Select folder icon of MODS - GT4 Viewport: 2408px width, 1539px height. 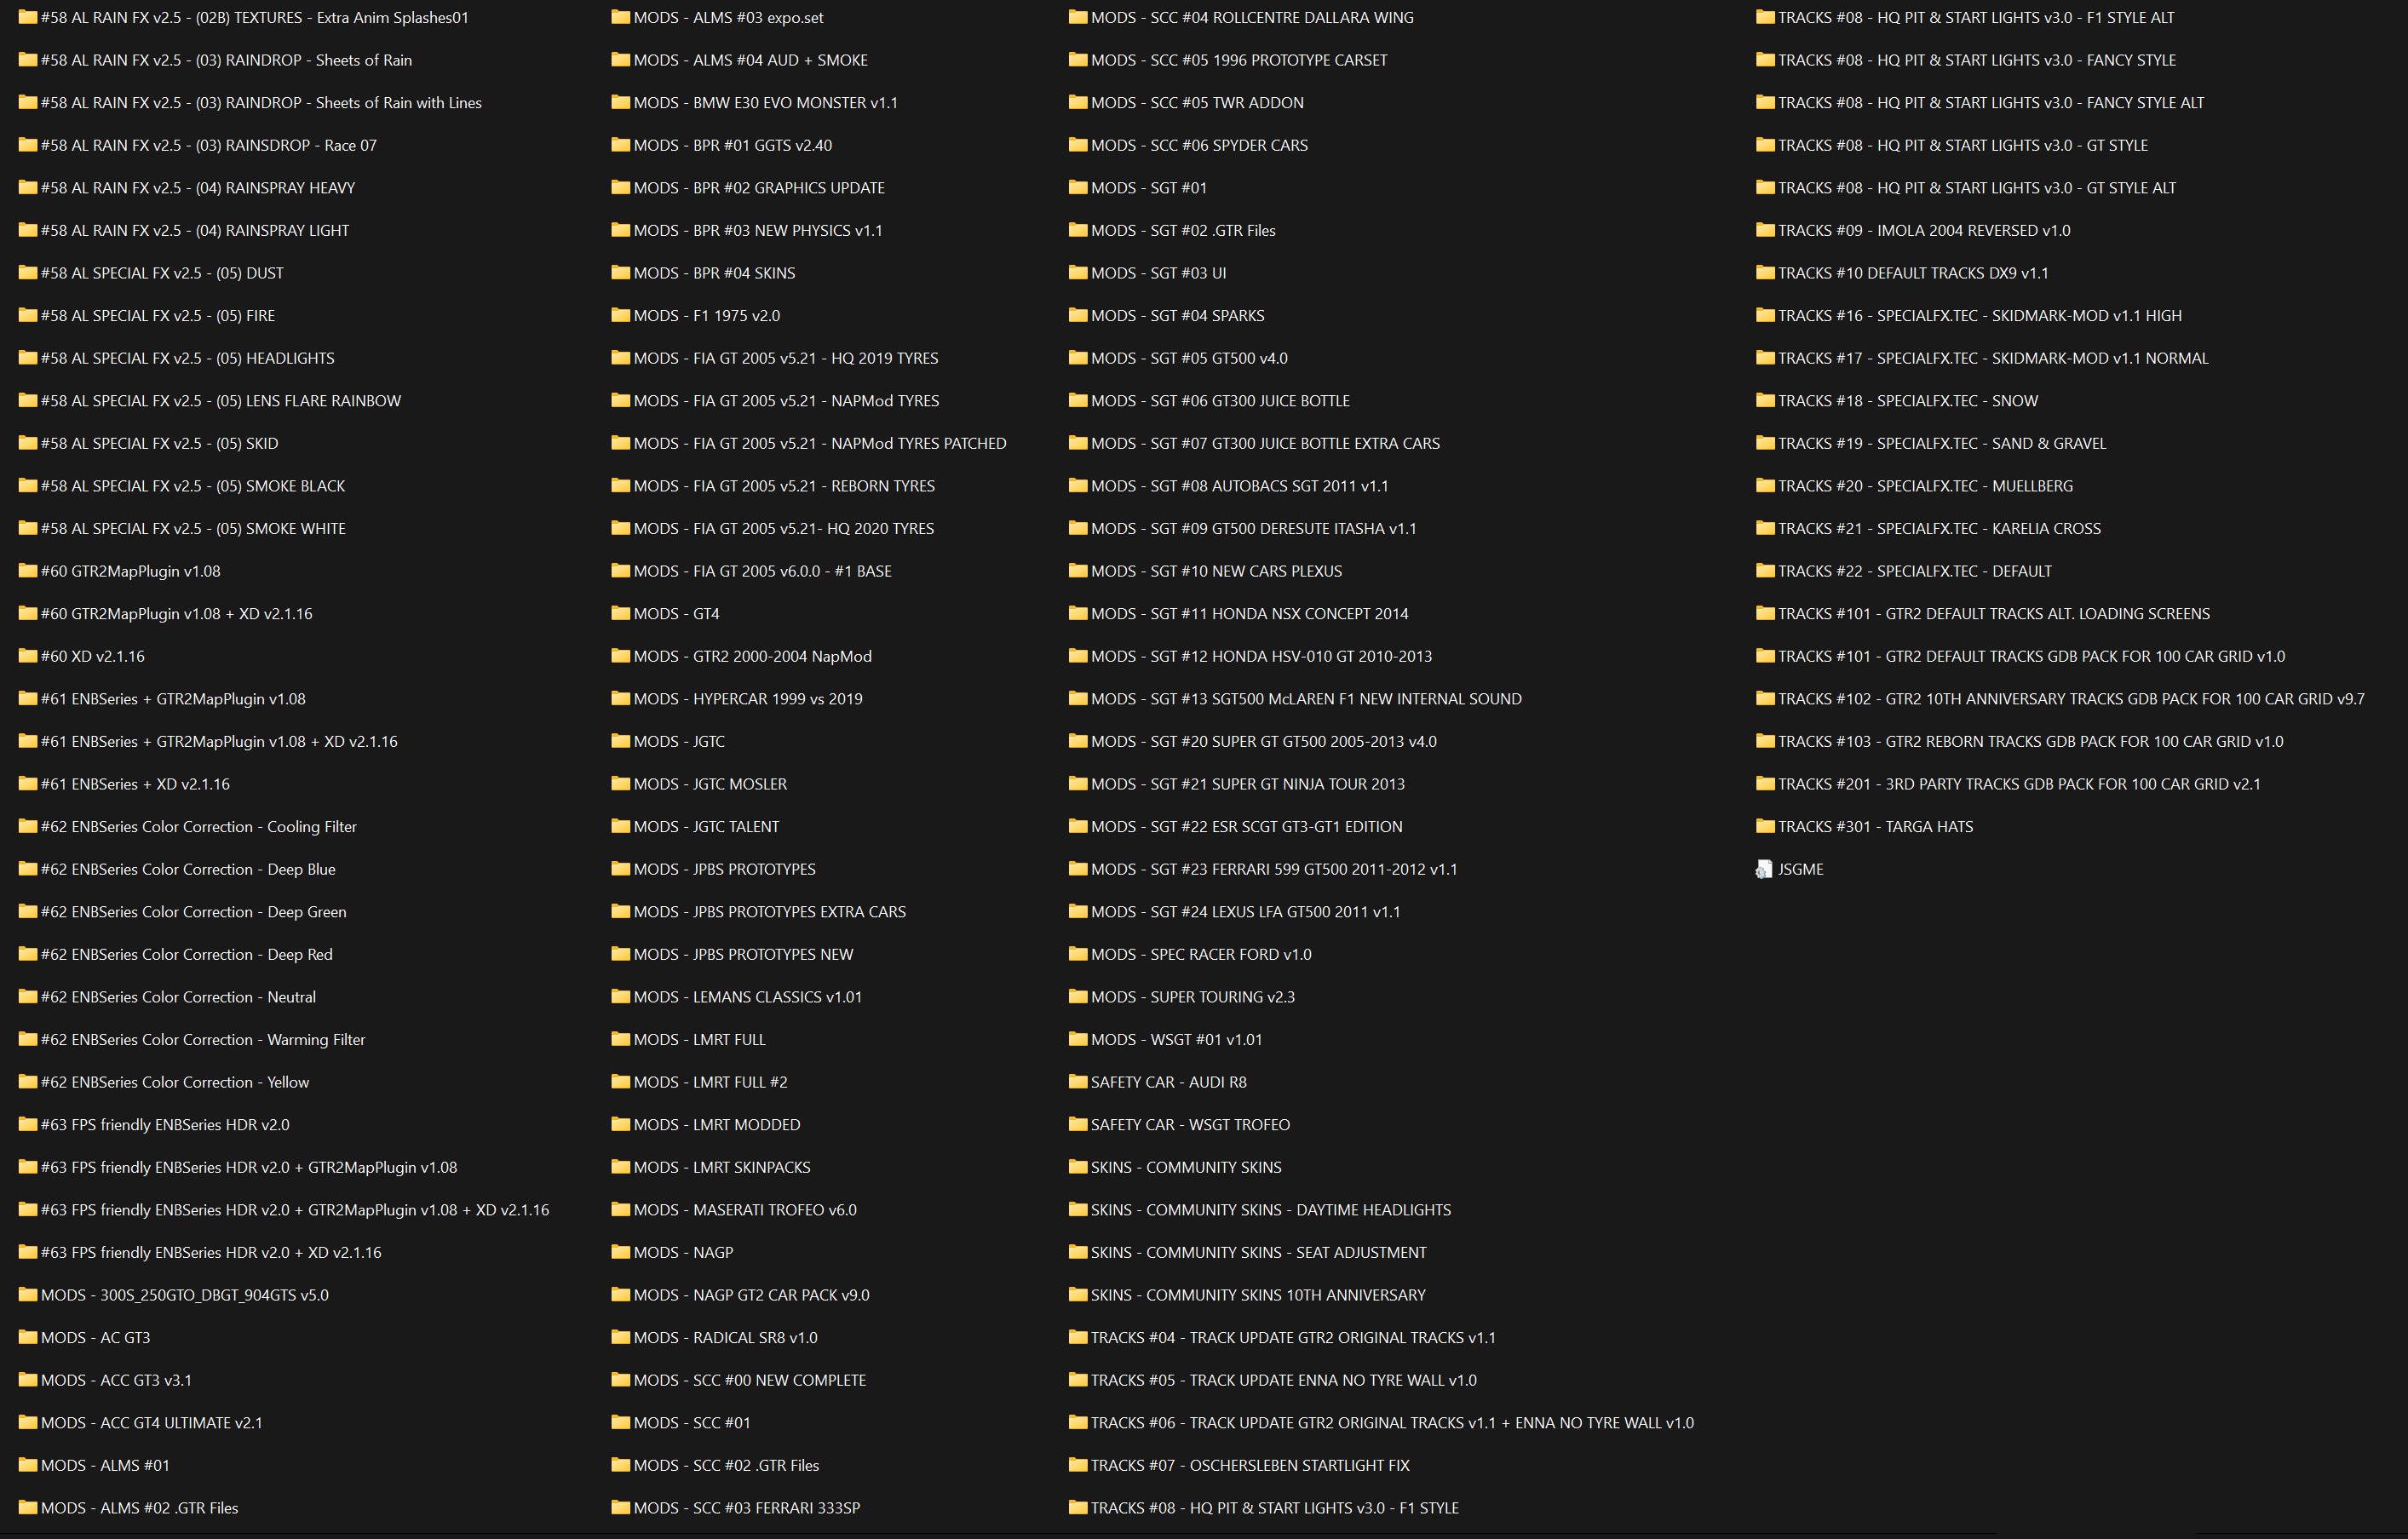coord(620,613)
